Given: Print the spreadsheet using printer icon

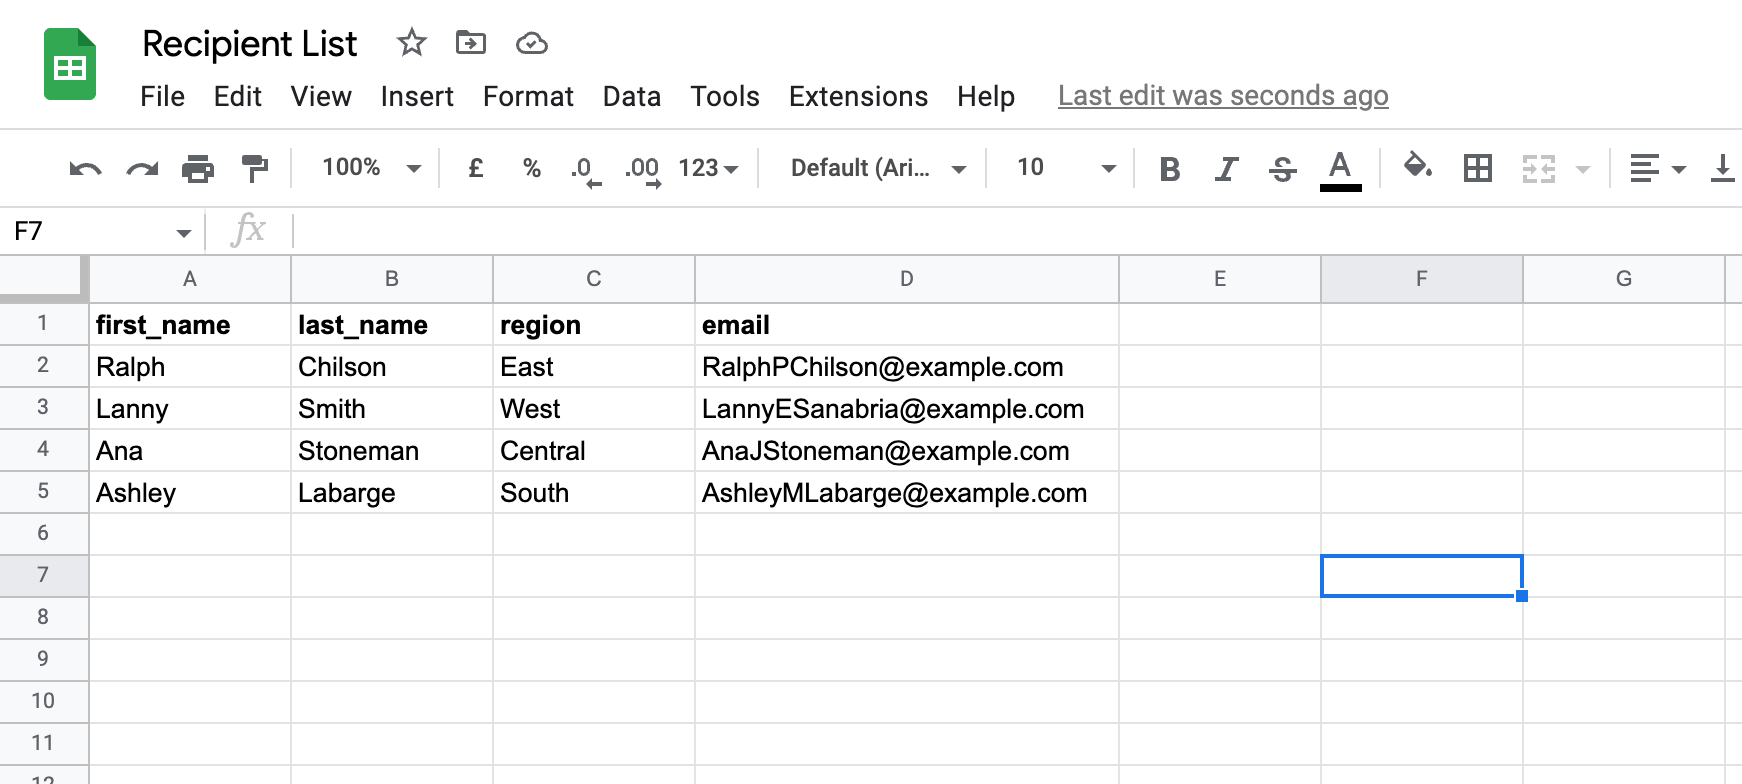Looking at the screenshot, I should click(x=198, y=168).
